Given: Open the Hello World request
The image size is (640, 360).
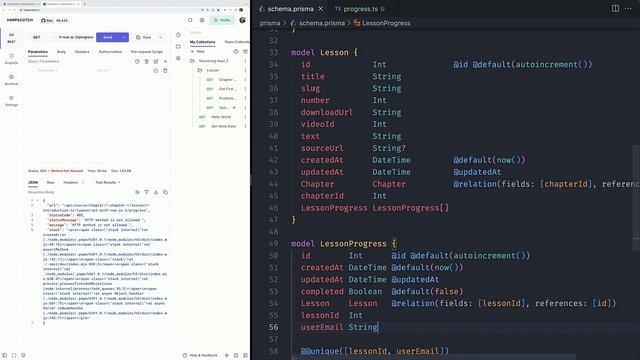Looking at the screenshot, I should (x=221, y=117).
